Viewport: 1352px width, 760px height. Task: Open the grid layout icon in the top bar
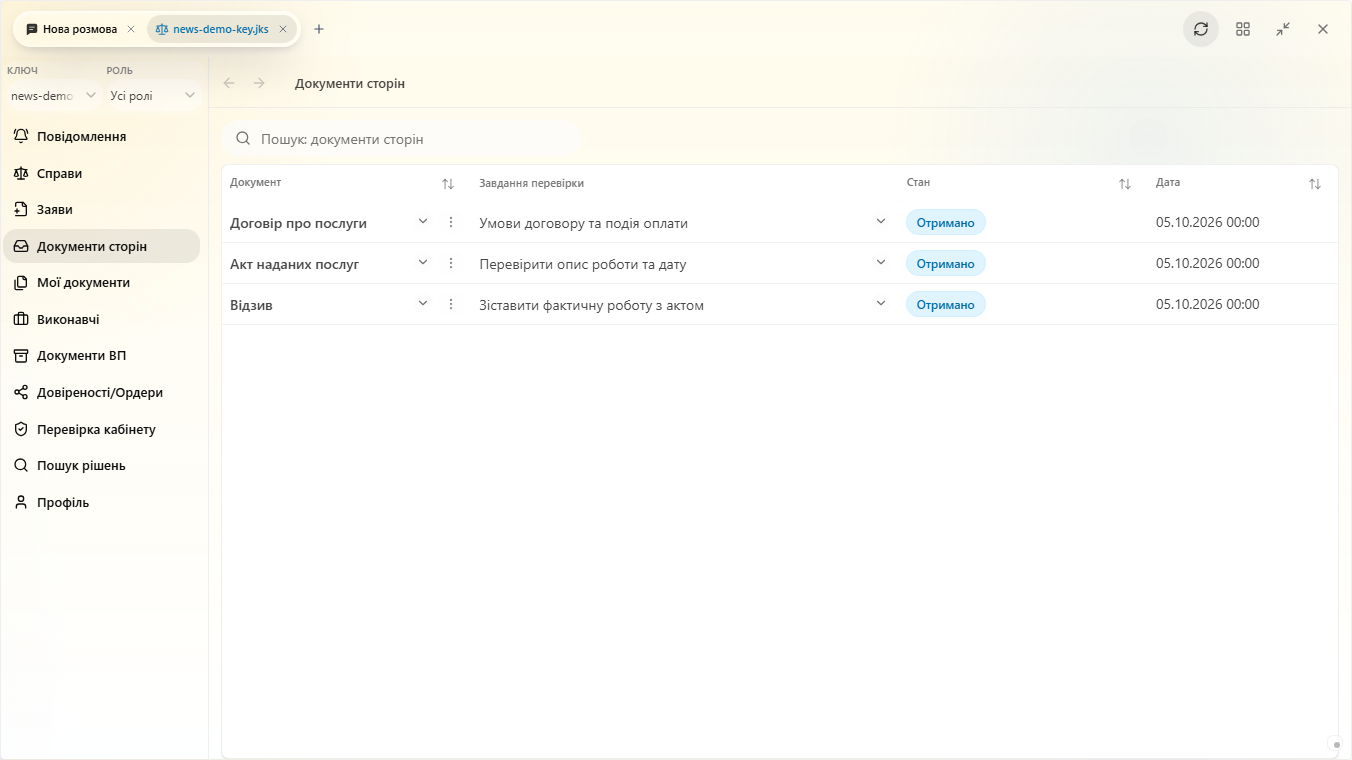click(x=1243, y=29)
